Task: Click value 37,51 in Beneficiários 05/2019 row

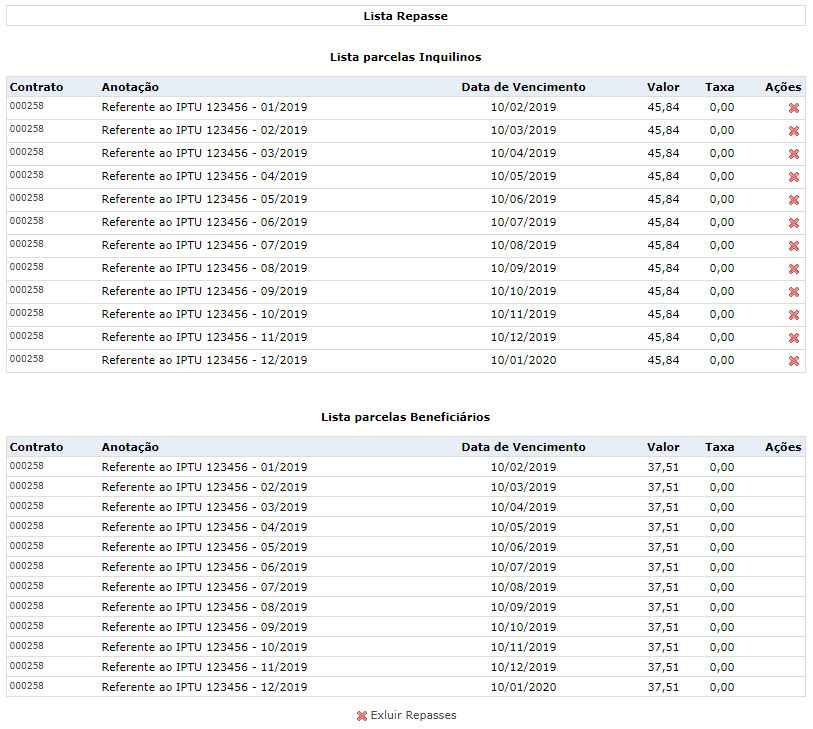Action: point(663,547)
